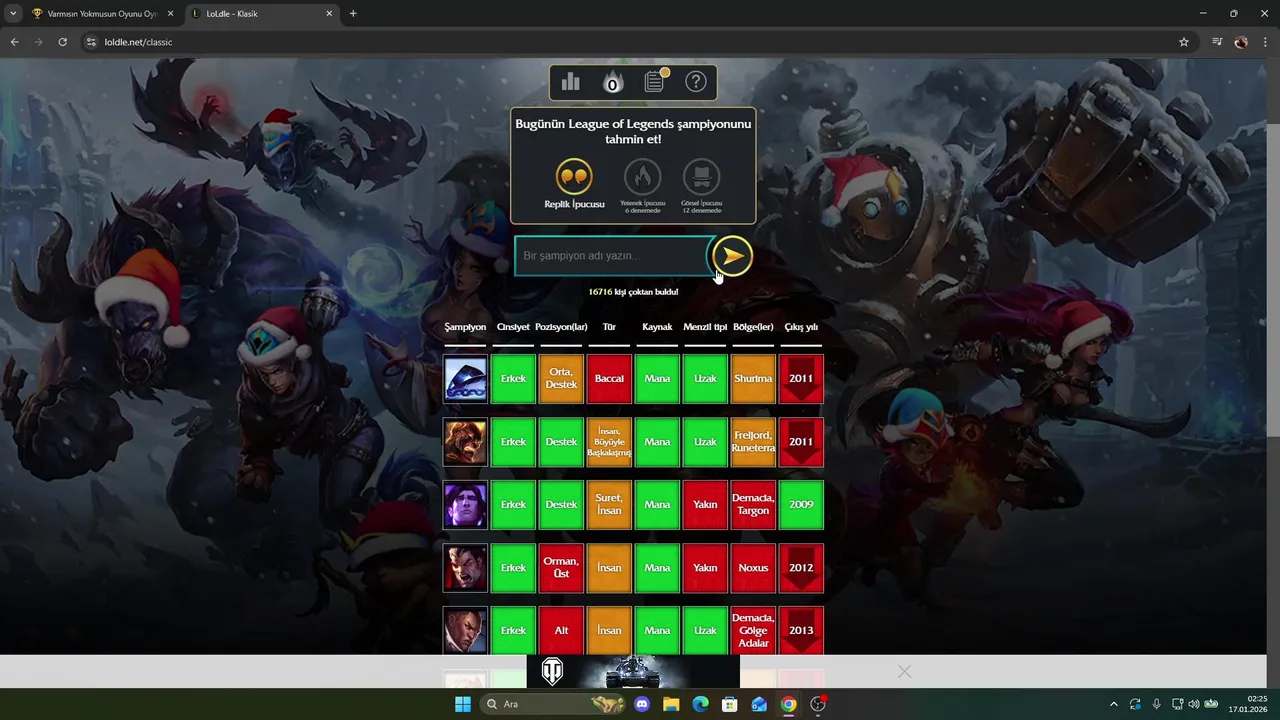
Task: Click the Menzil tipi column header
Action: pyautogui.click(x=705, y=327)
